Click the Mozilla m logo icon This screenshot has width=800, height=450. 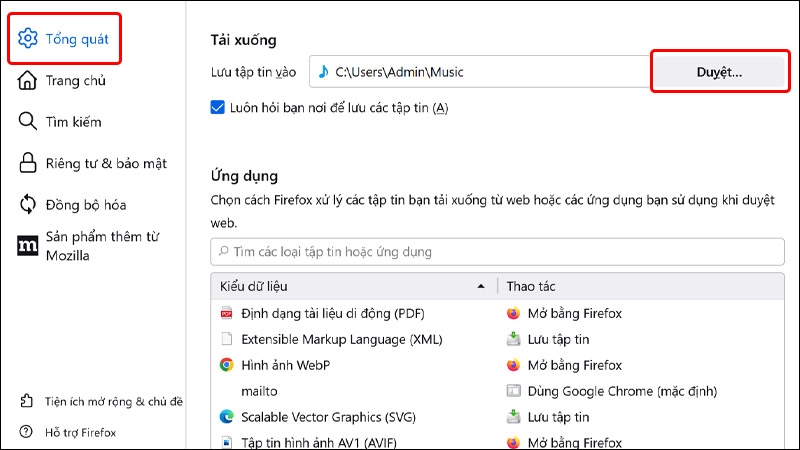point(28,246)
